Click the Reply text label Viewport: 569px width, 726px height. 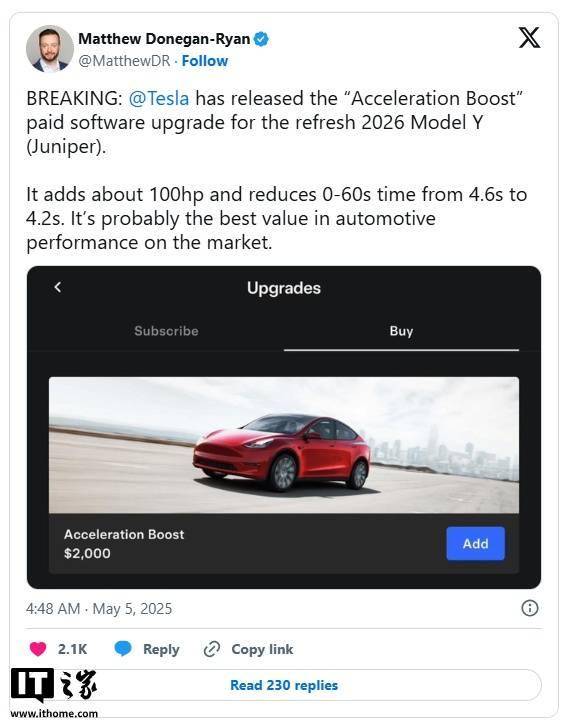[x=161, y=649]
